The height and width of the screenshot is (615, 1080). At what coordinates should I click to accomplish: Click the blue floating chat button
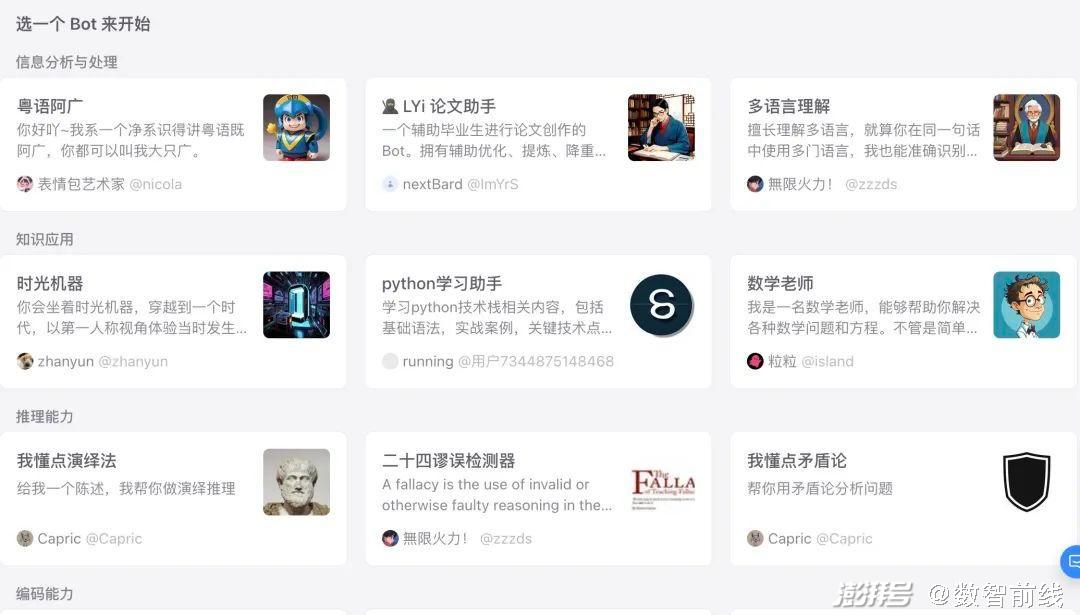point(1071,561)
